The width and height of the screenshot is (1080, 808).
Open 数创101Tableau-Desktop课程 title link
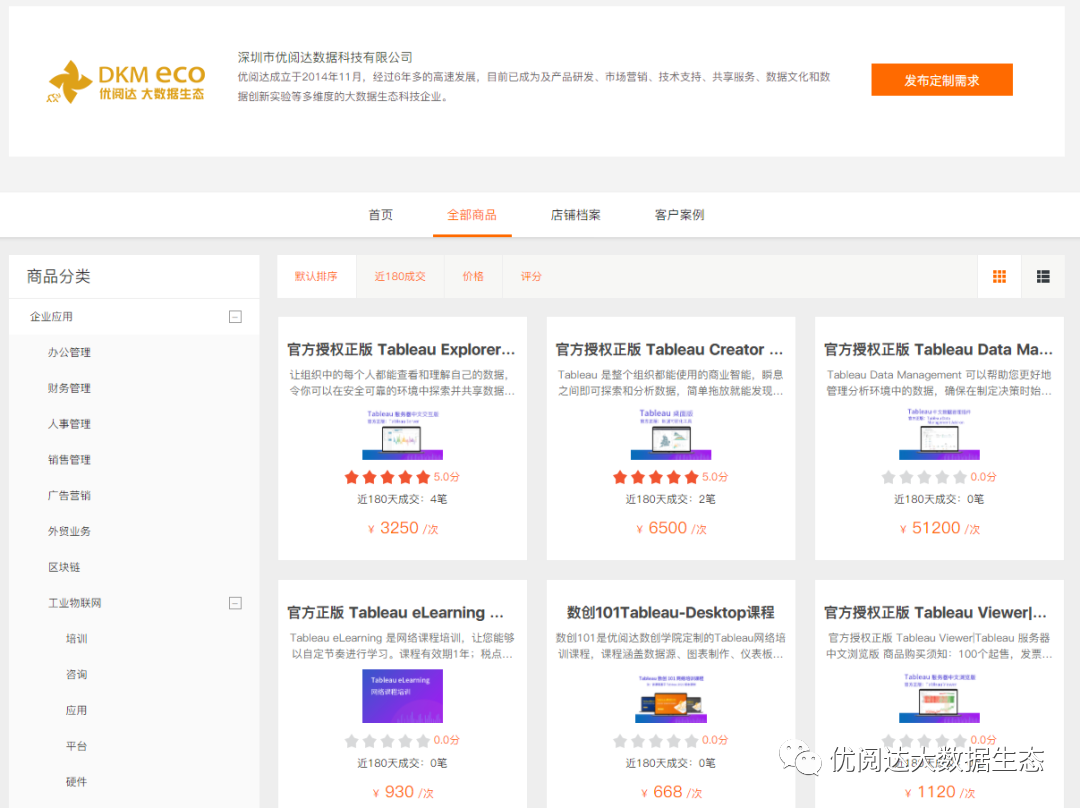pos(670,613)
